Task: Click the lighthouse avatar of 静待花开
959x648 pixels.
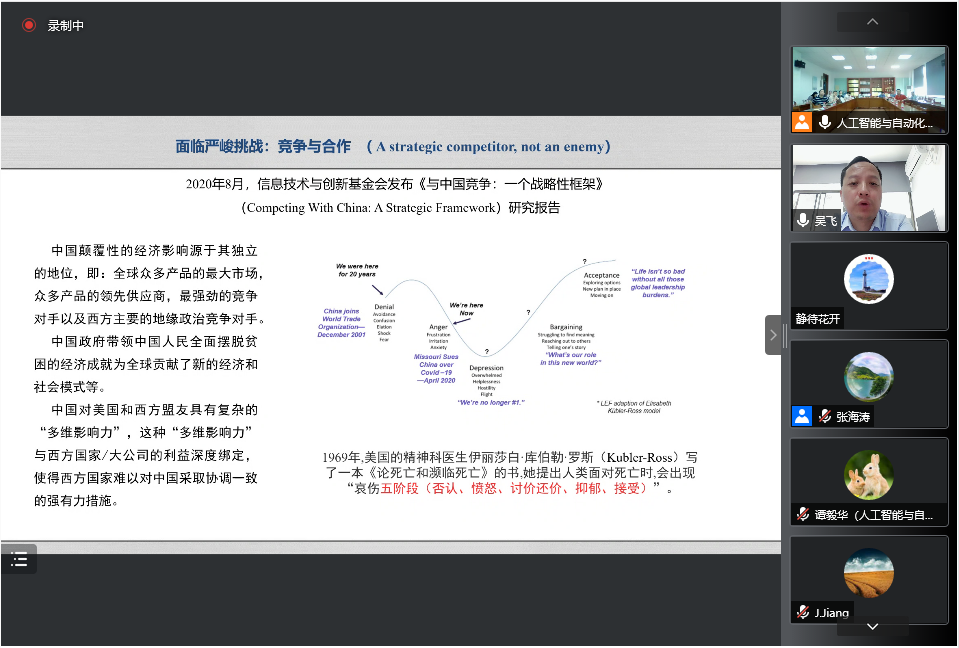Action: click(x=868, y=279)
